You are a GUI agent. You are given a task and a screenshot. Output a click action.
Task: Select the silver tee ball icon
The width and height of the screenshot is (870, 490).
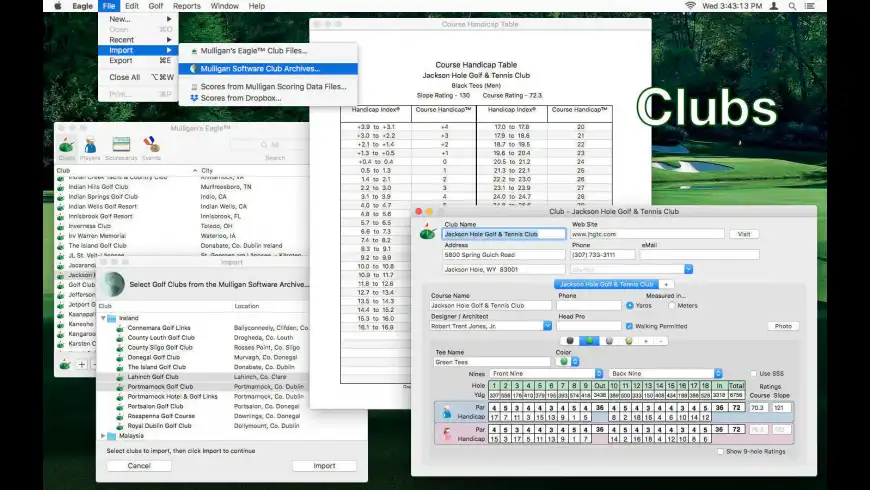[x=609, y=341]
